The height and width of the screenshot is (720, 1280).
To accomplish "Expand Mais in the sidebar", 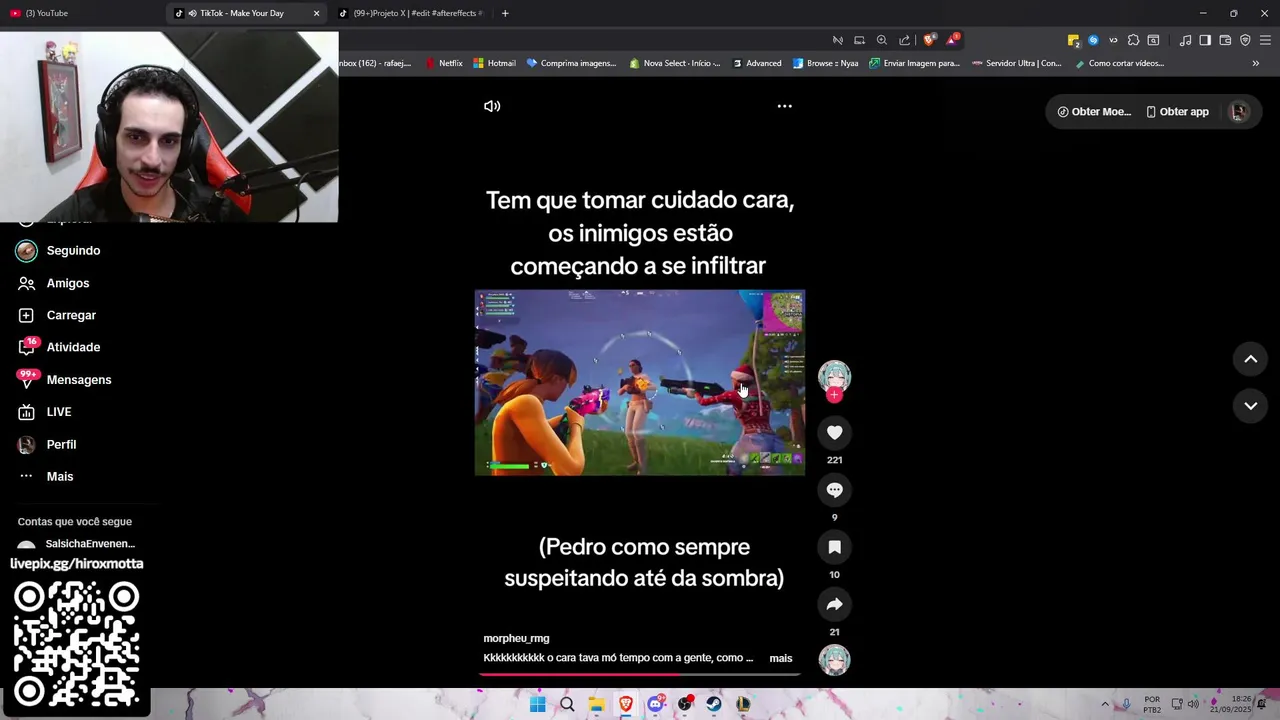I will (x=60, y=476).
